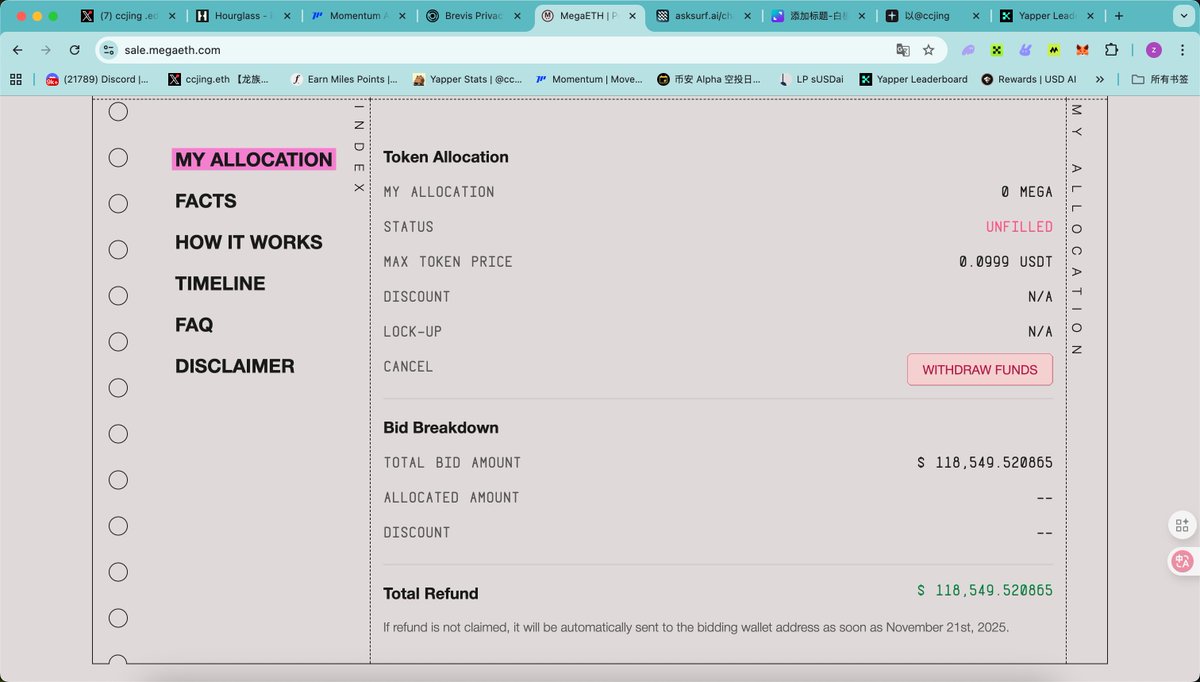Select MY ALLOCATION in the index
Screen dimensions: 1200x682
pos(254,160)
